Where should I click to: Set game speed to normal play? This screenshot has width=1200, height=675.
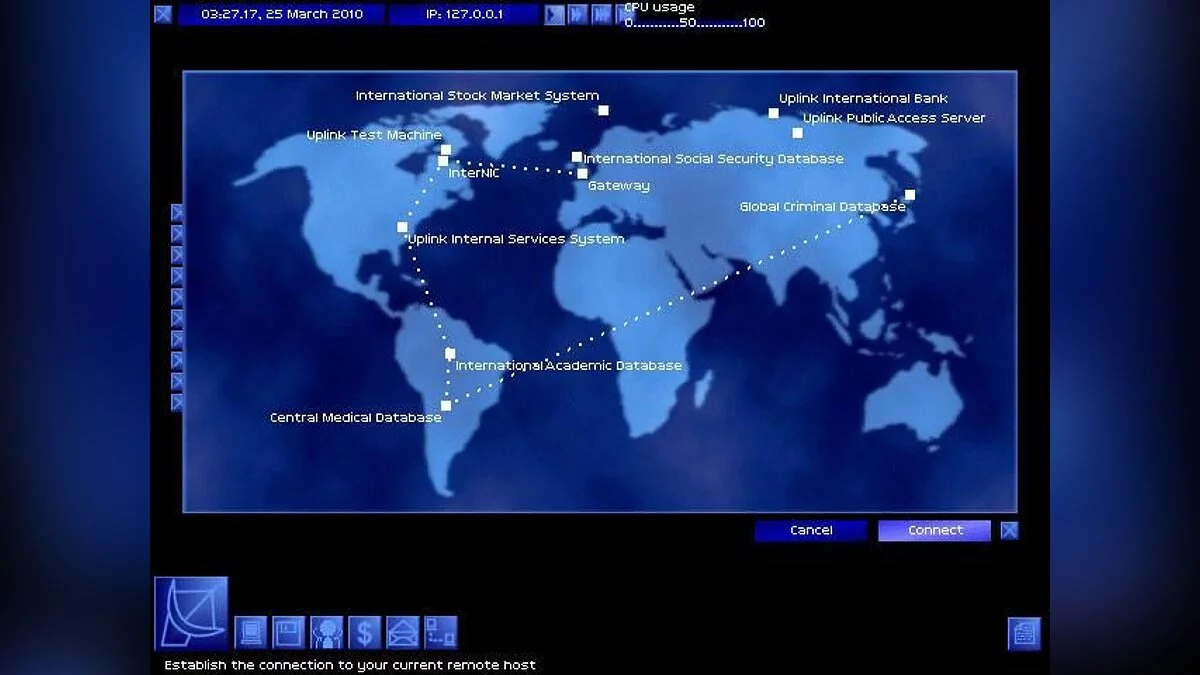(x=554, y=14)
